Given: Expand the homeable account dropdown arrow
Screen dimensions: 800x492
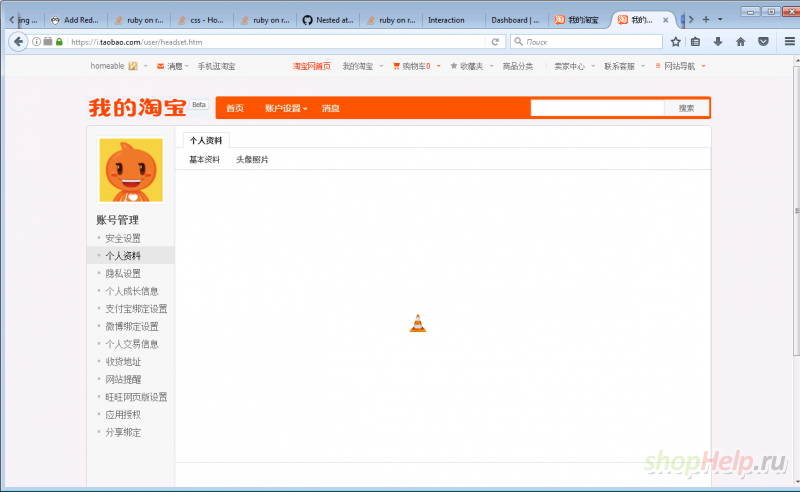Looking at the screenshot, I should [x=145, y=66].
